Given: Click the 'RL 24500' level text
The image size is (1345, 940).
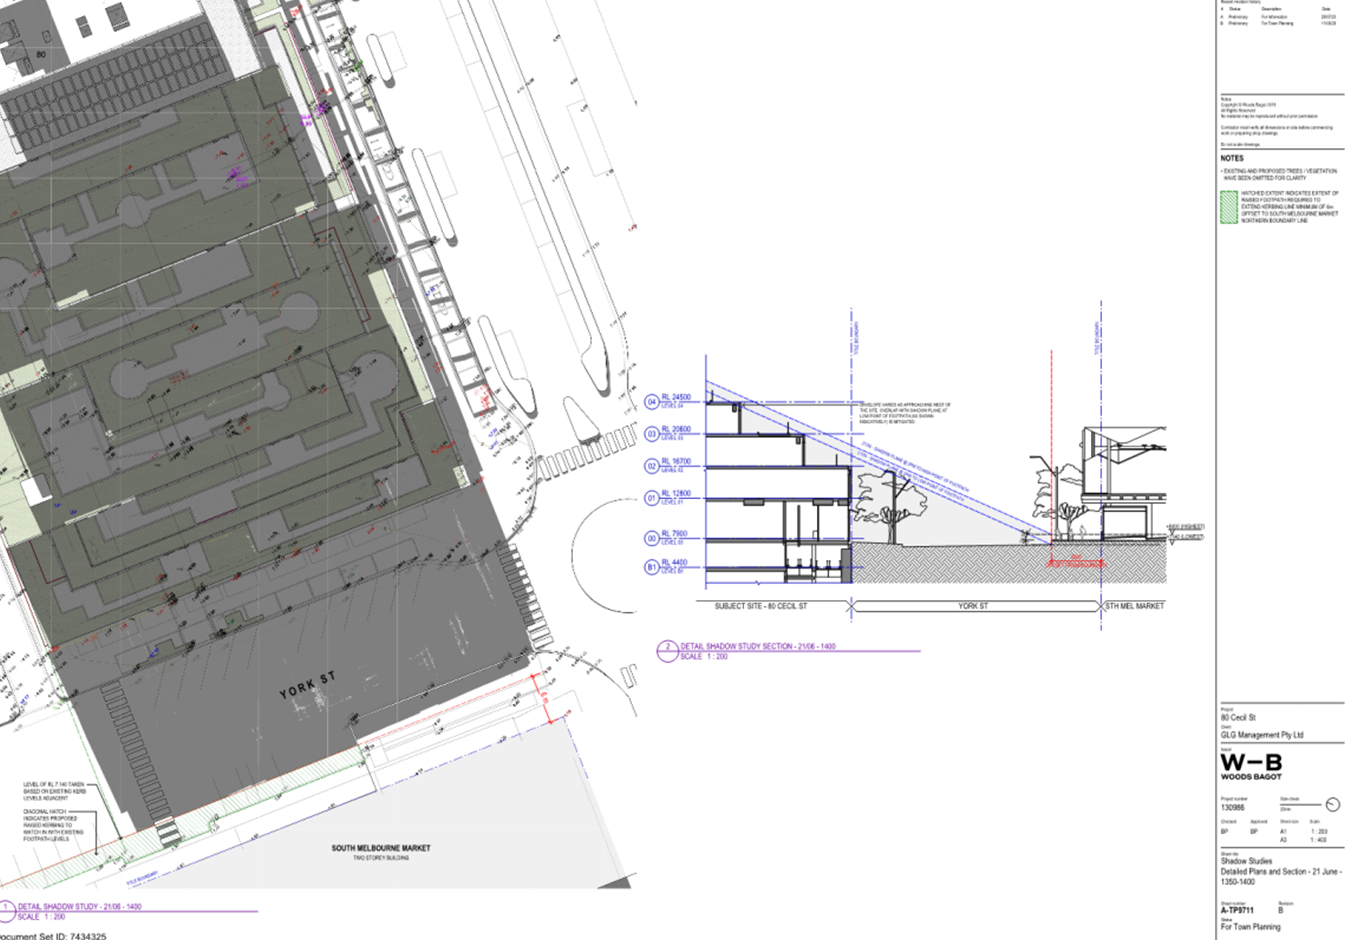Looking at the screenshot, I should pos(676,397).
